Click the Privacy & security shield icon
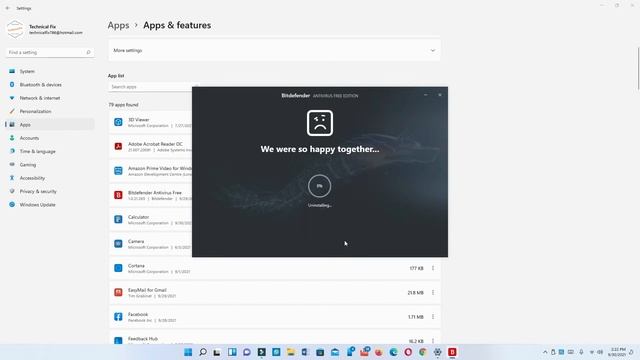Viewport: 640px width, 360px height. tap(12, 191)
